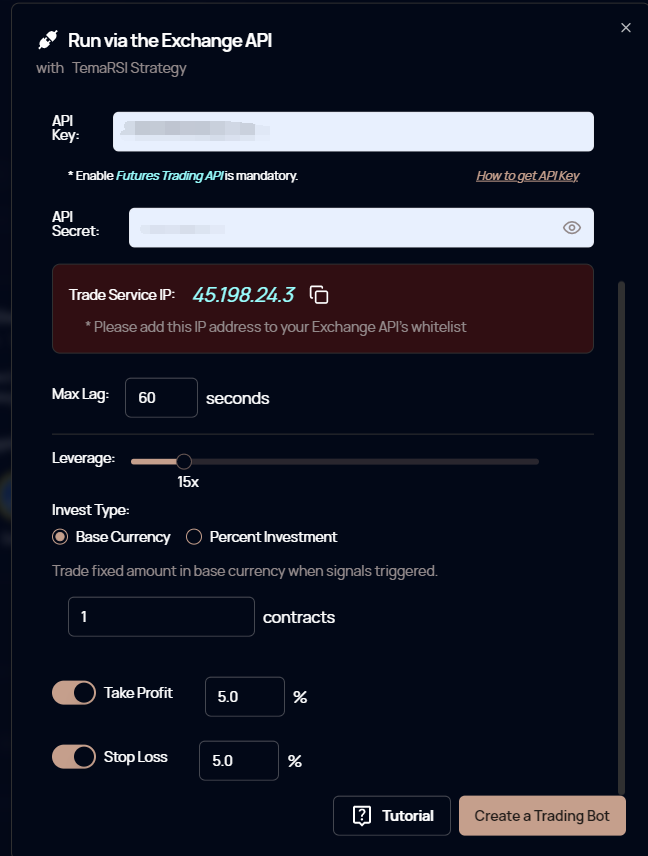This screenshot has width=648, height=856.
Task: Open the Tutorial button
Action: coord(392,816)
